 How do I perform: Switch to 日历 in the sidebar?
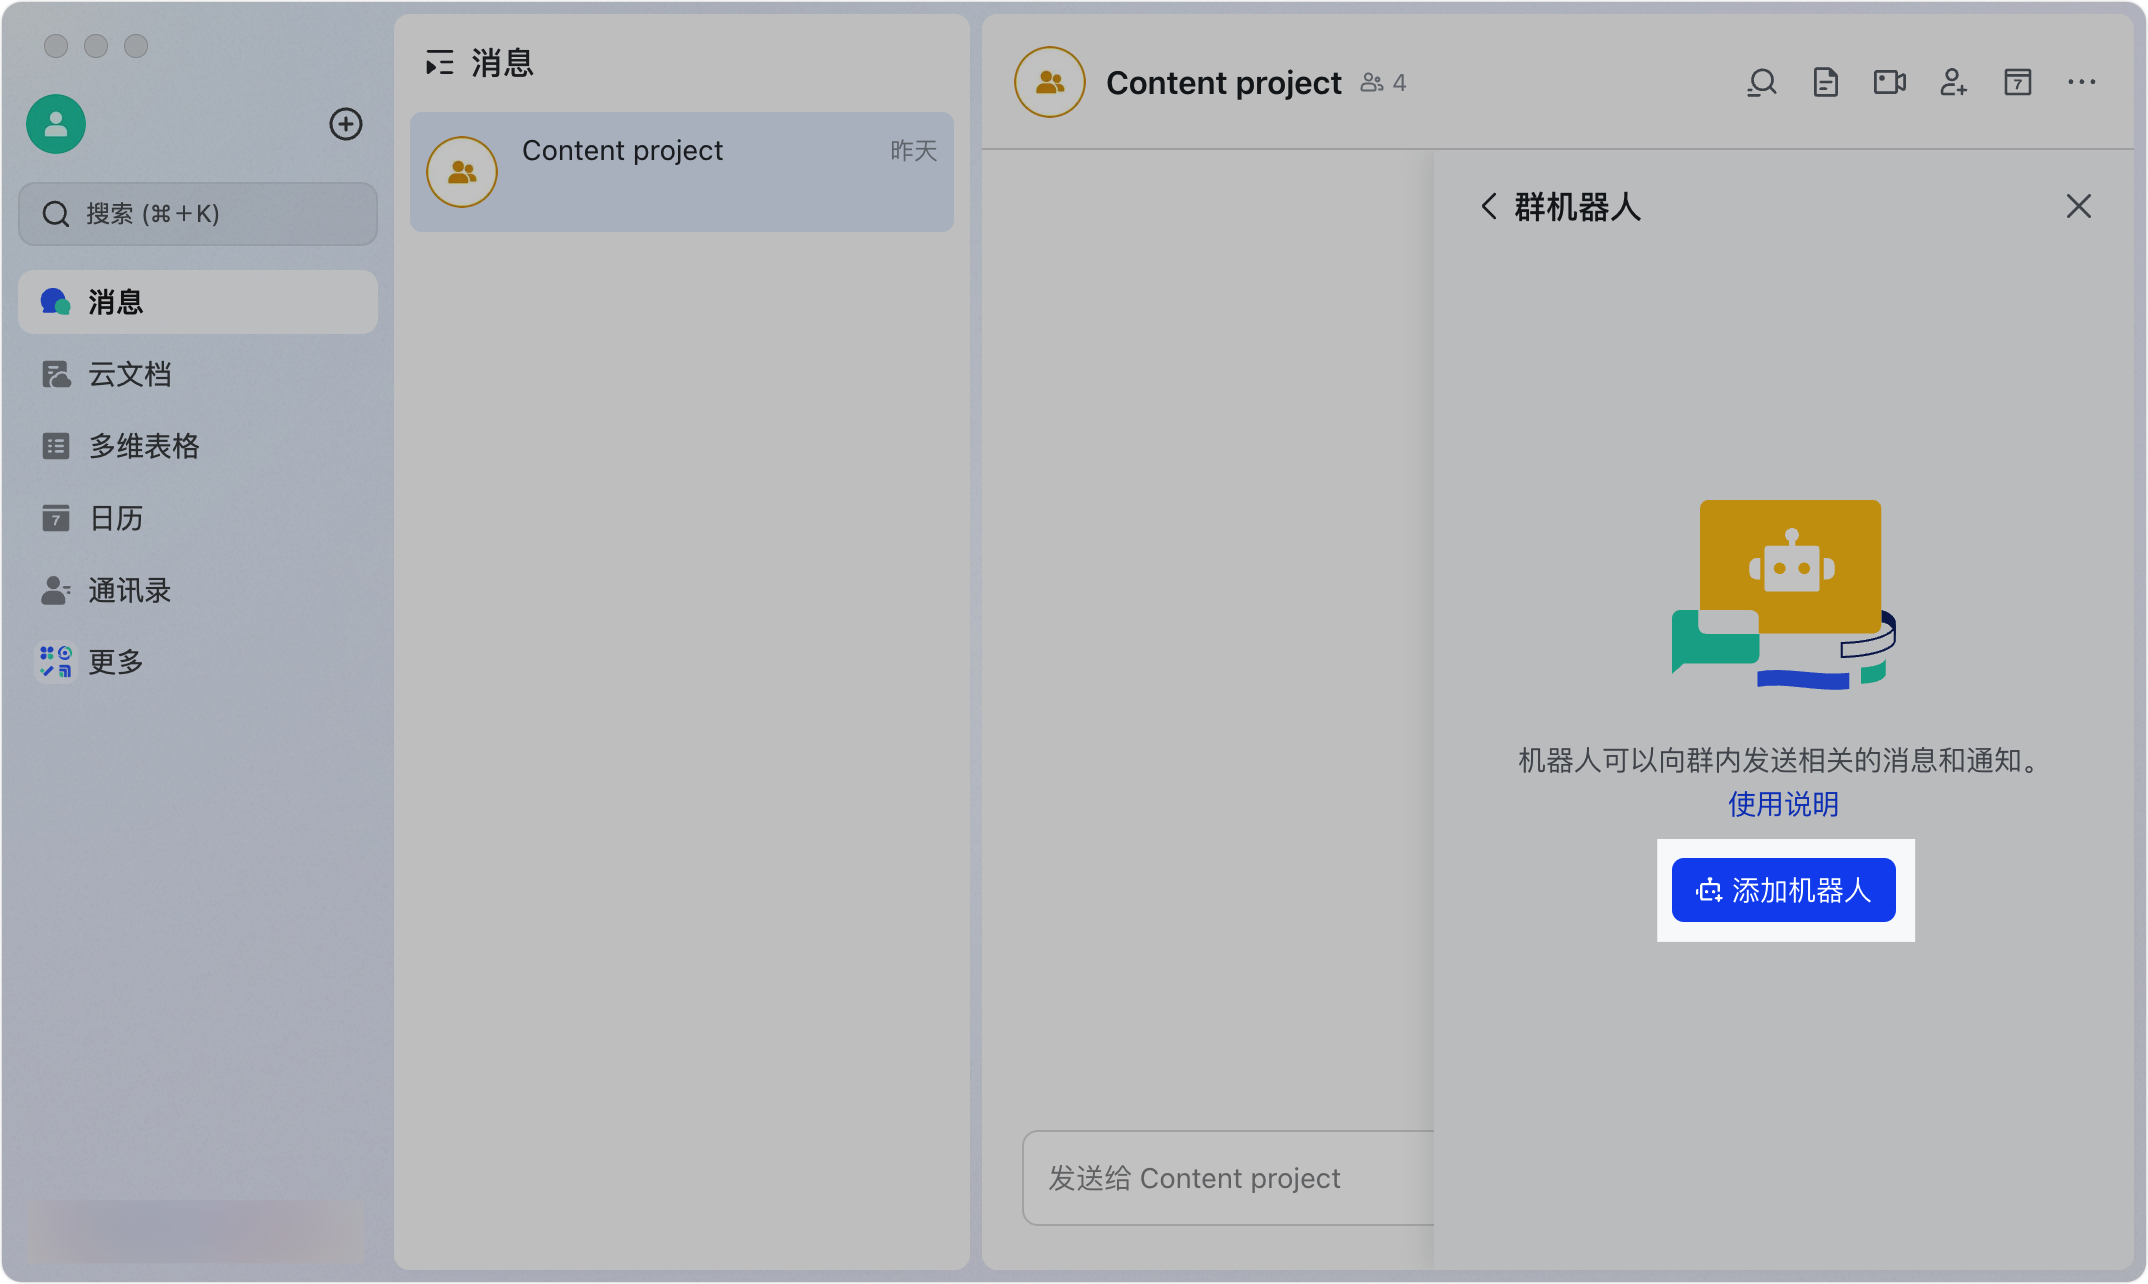click(116, 518)
